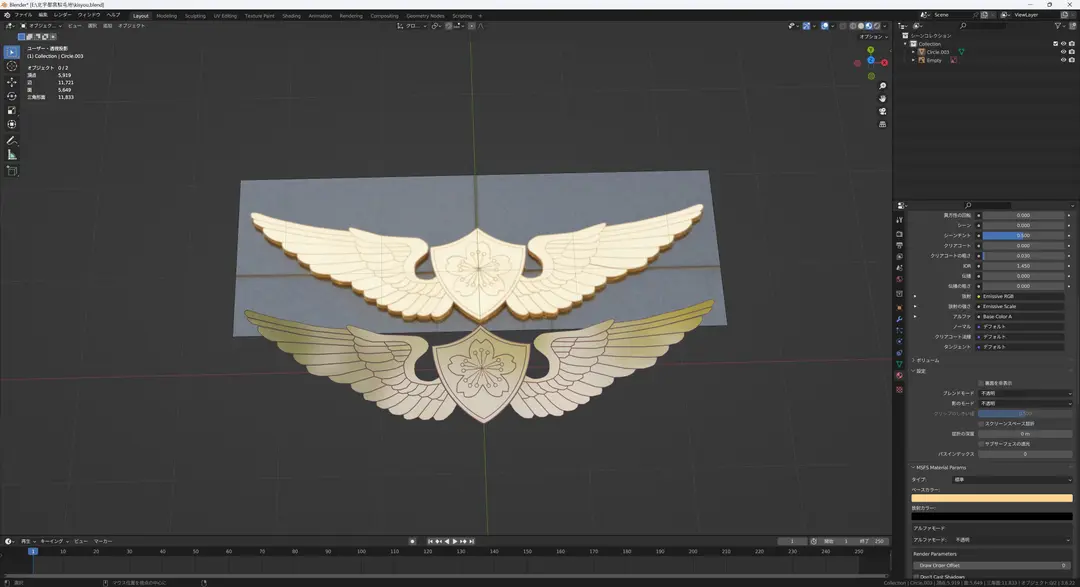Viewport: 1080px width, 587px height.
Task: Hide the Collection in outliner via eye
Action: (x=1063, y=43)
